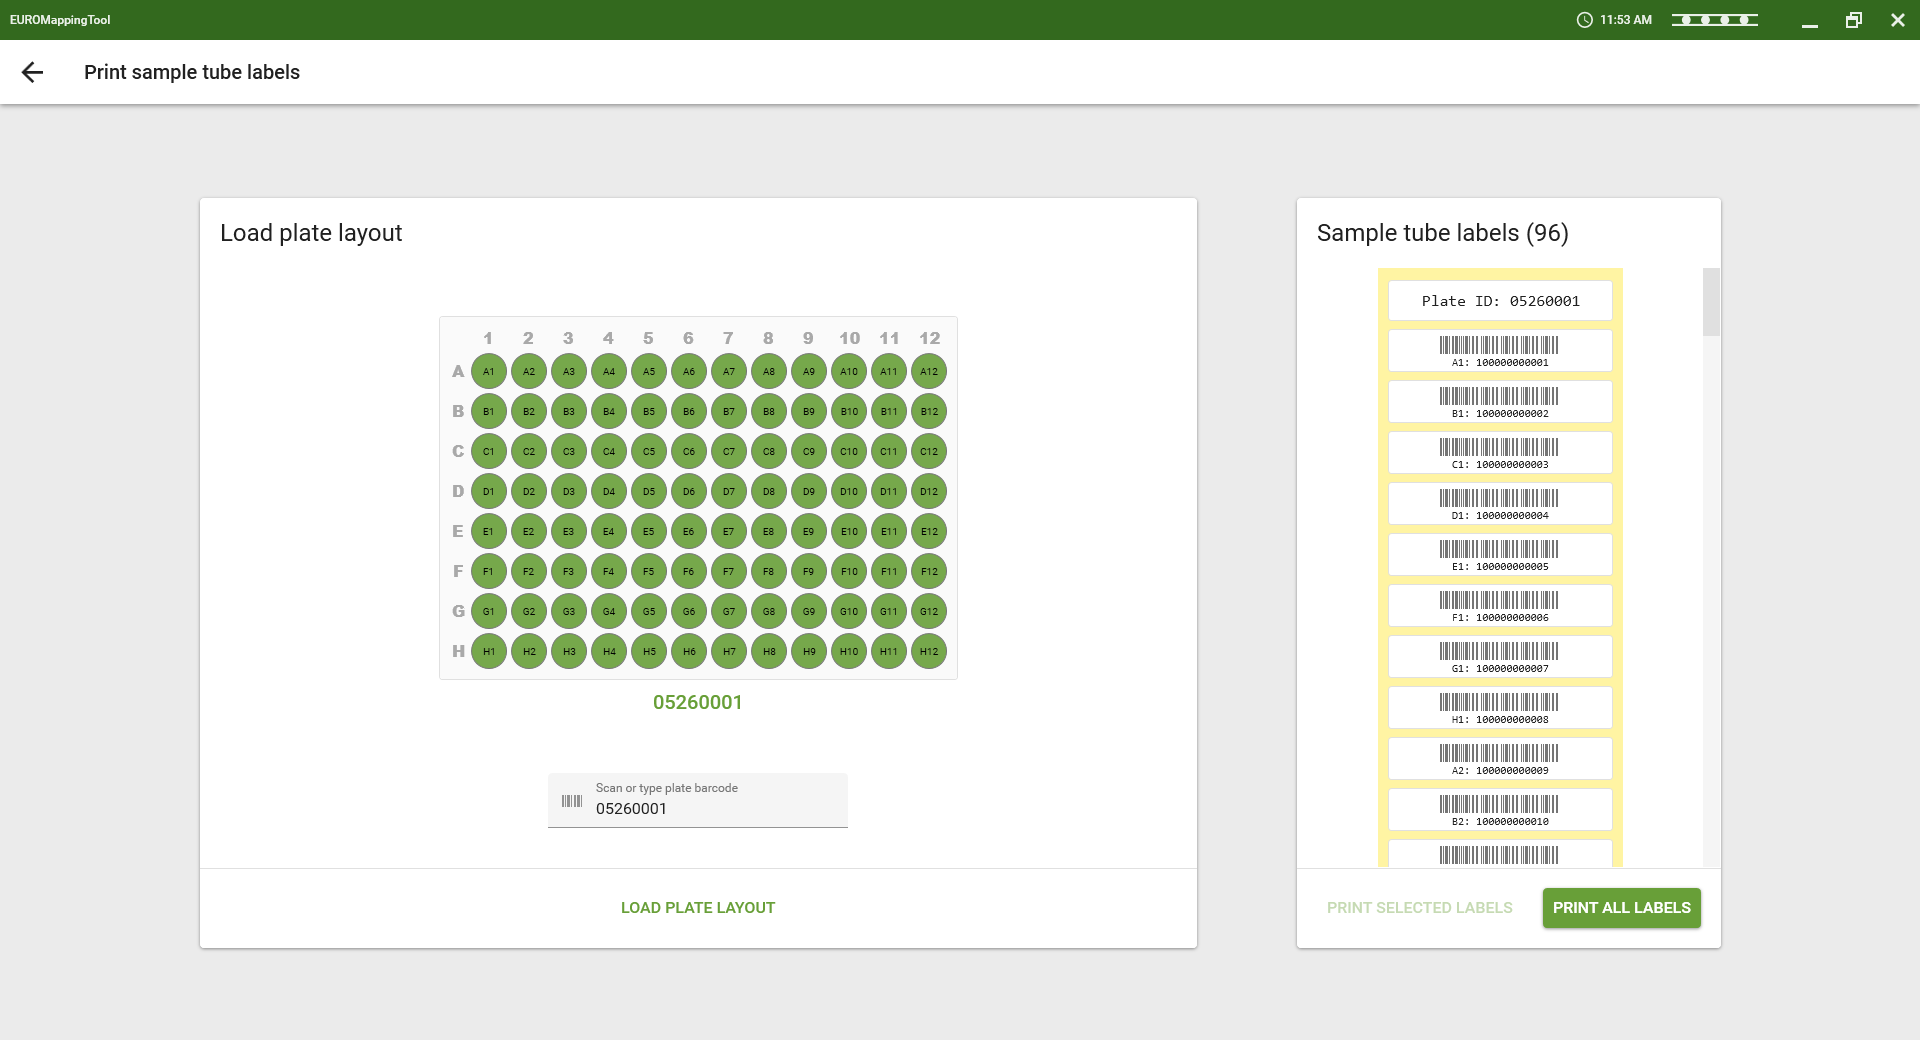Restore down the application window
Screen dimensions: 1920x1040
[1853, 20]
